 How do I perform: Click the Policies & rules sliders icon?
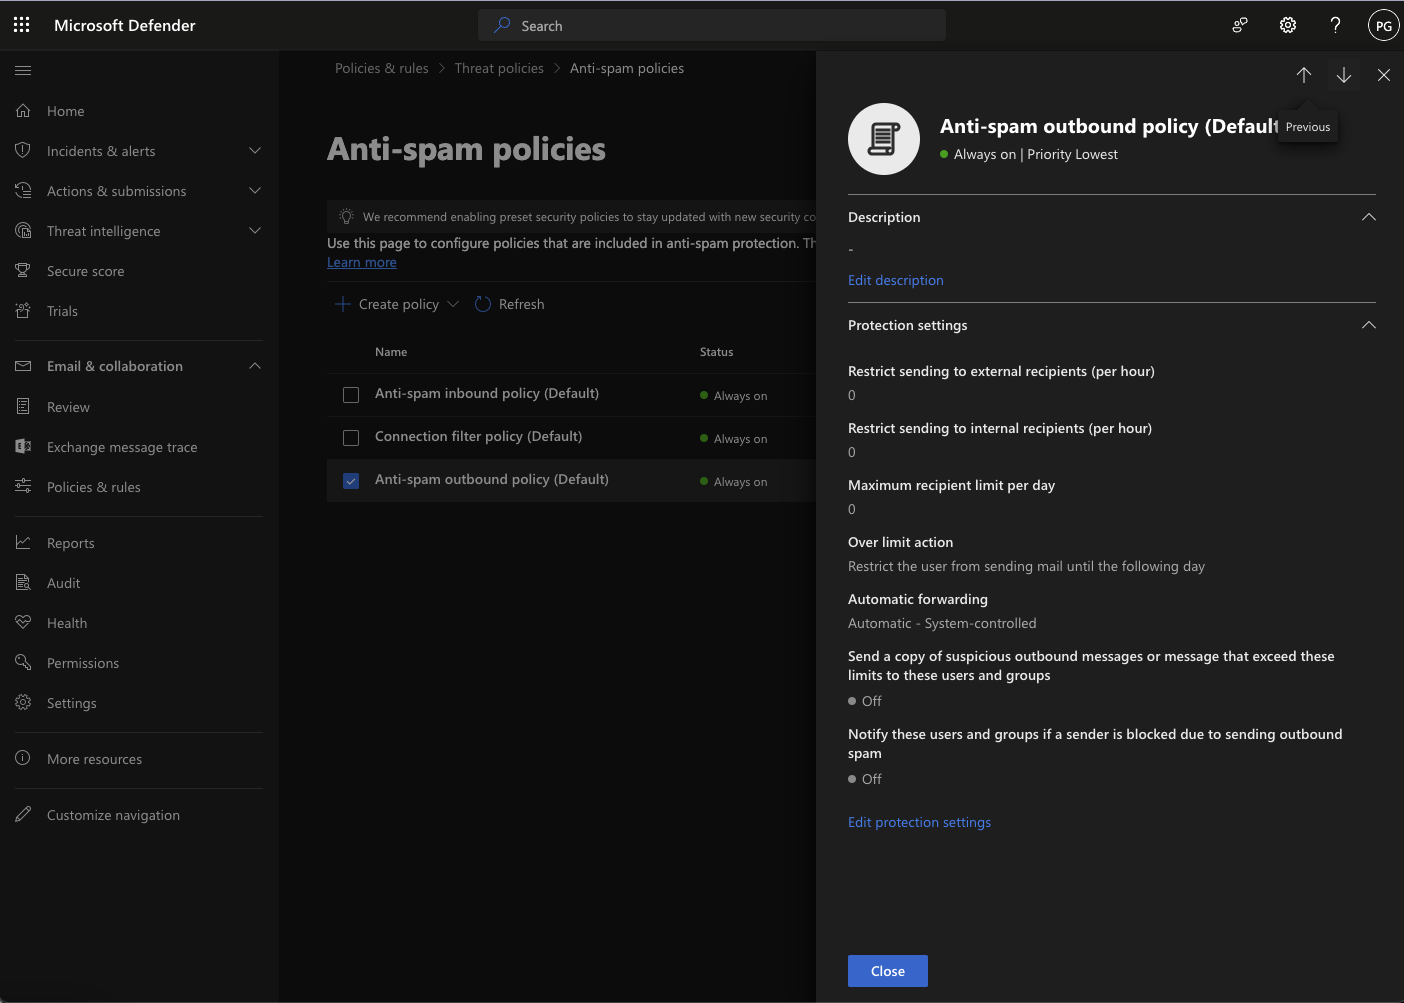pos(23,487)
